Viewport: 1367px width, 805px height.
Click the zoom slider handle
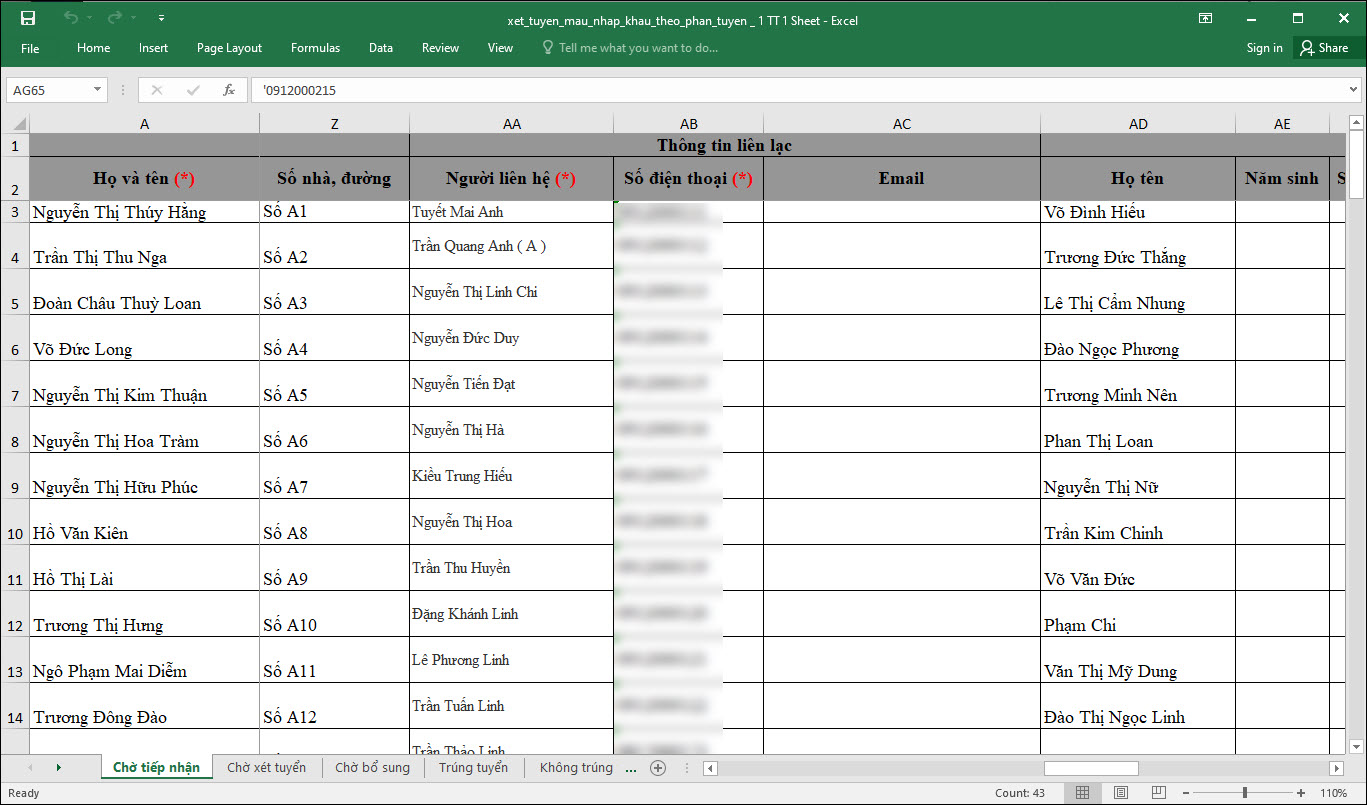point(1245,793)
